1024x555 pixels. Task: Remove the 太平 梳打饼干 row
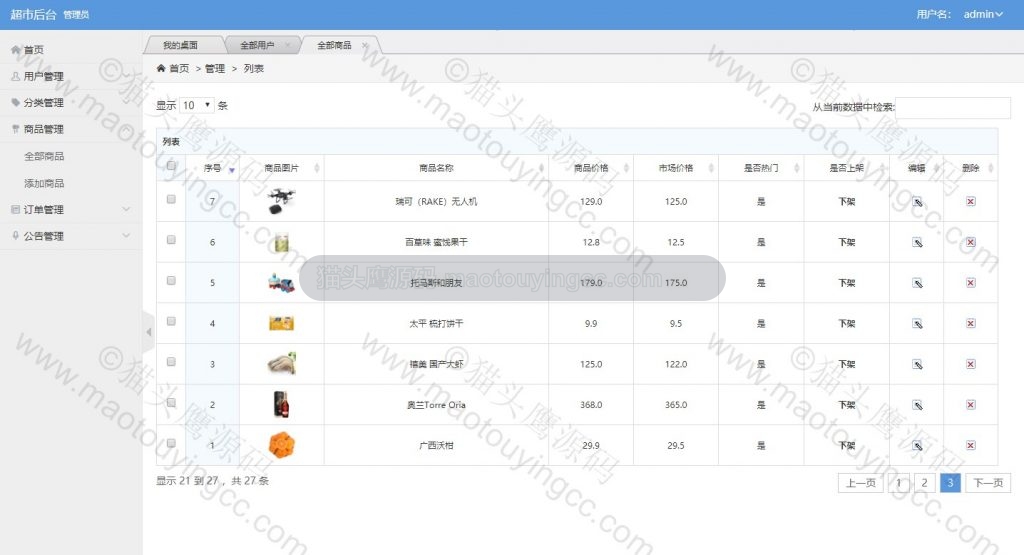point(970,323)
